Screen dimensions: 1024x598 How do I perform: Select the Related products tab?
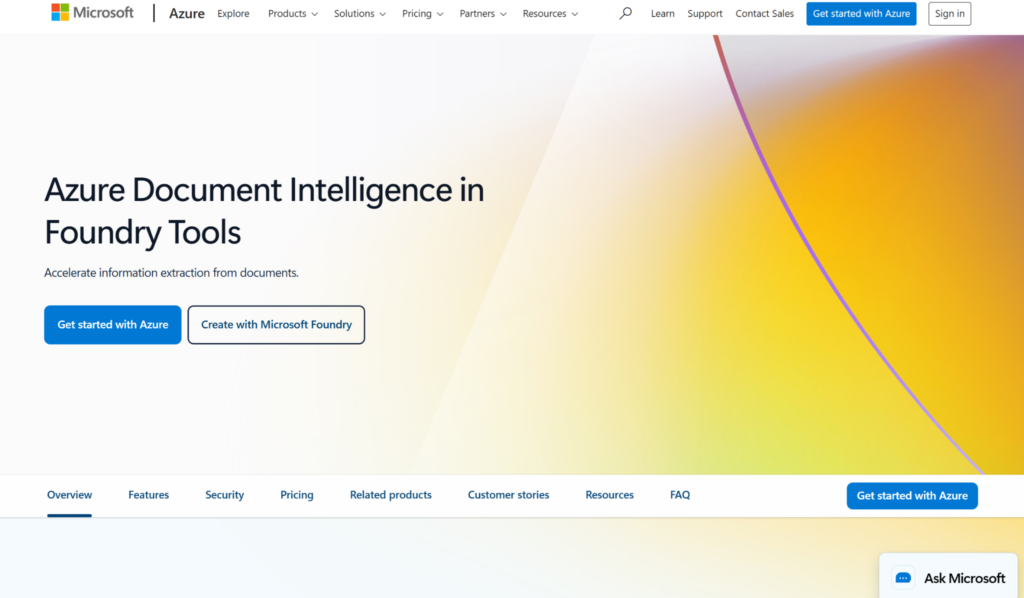[390, 495]
